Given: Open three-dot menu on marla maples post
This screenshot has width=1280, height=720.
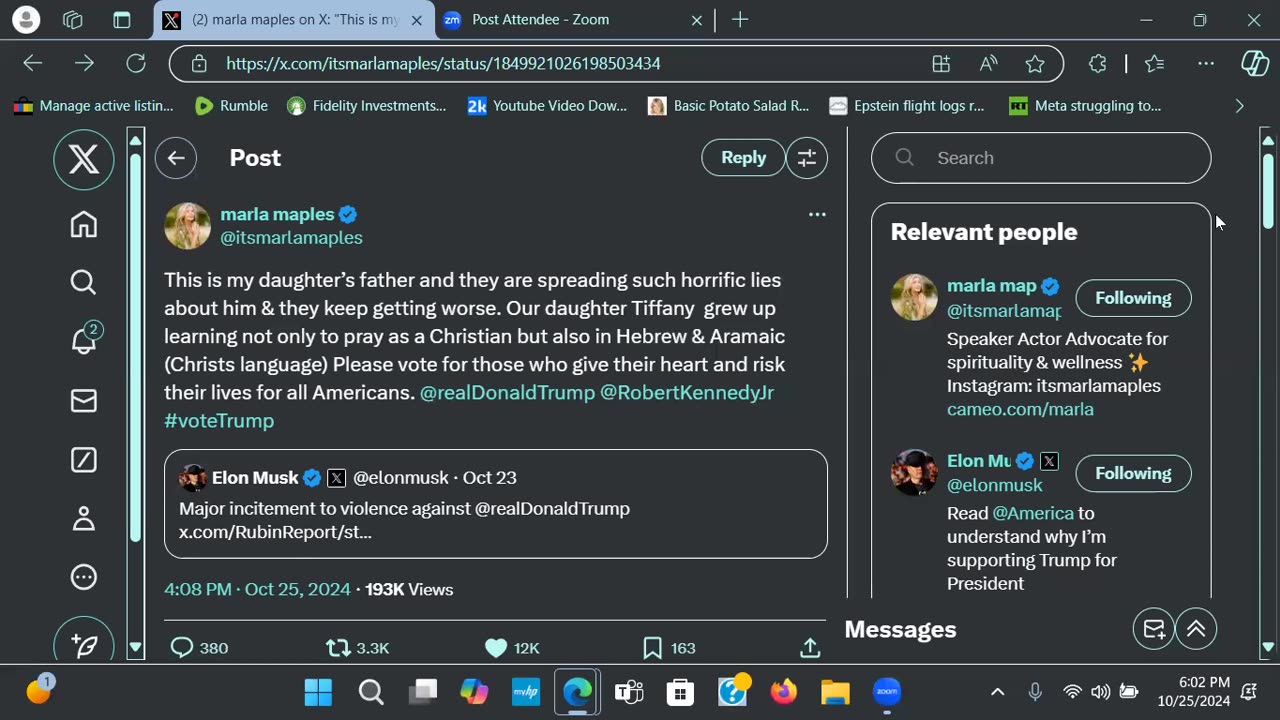Looking at the screenshot, I should [817, 214].
